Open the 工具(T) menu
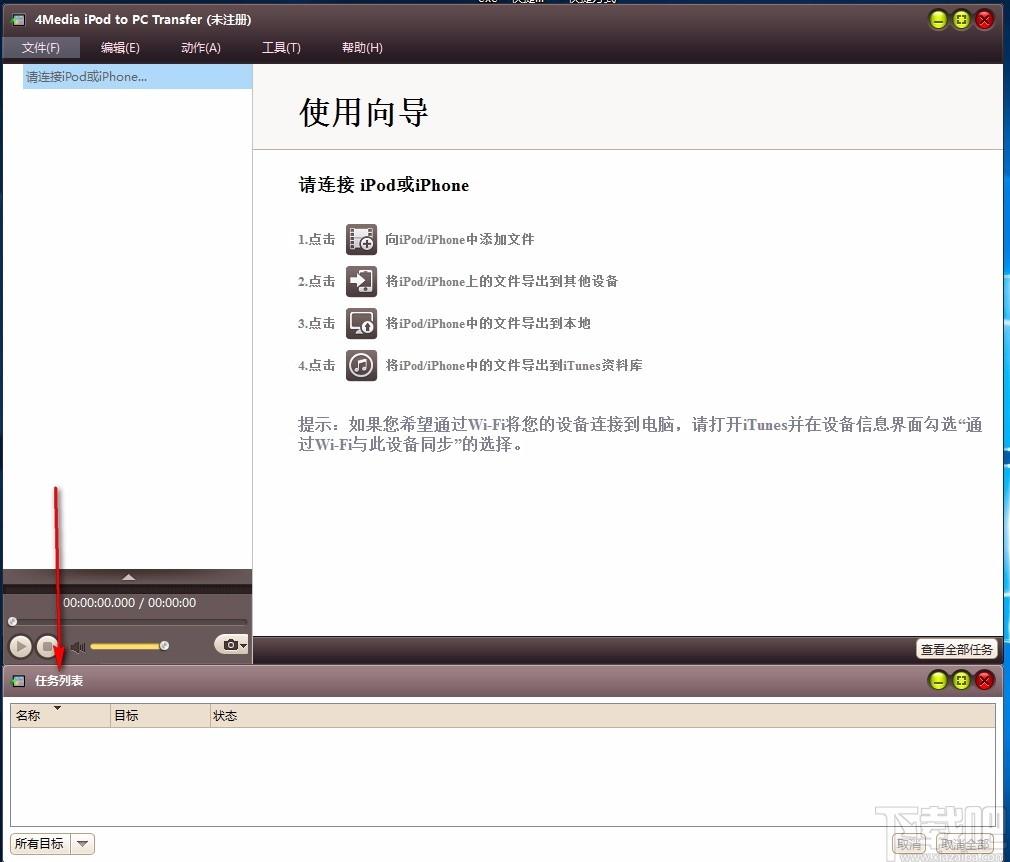This screenshot has width=1010, height=862. [x=281, y=48]
